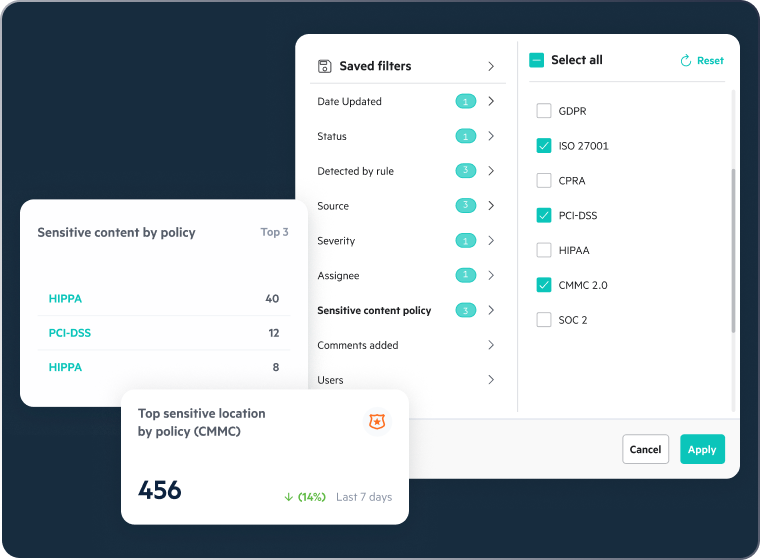Click the Source filter count badge
The width and height of the screenshot is (760, 560).
click(x=465, y=206)
